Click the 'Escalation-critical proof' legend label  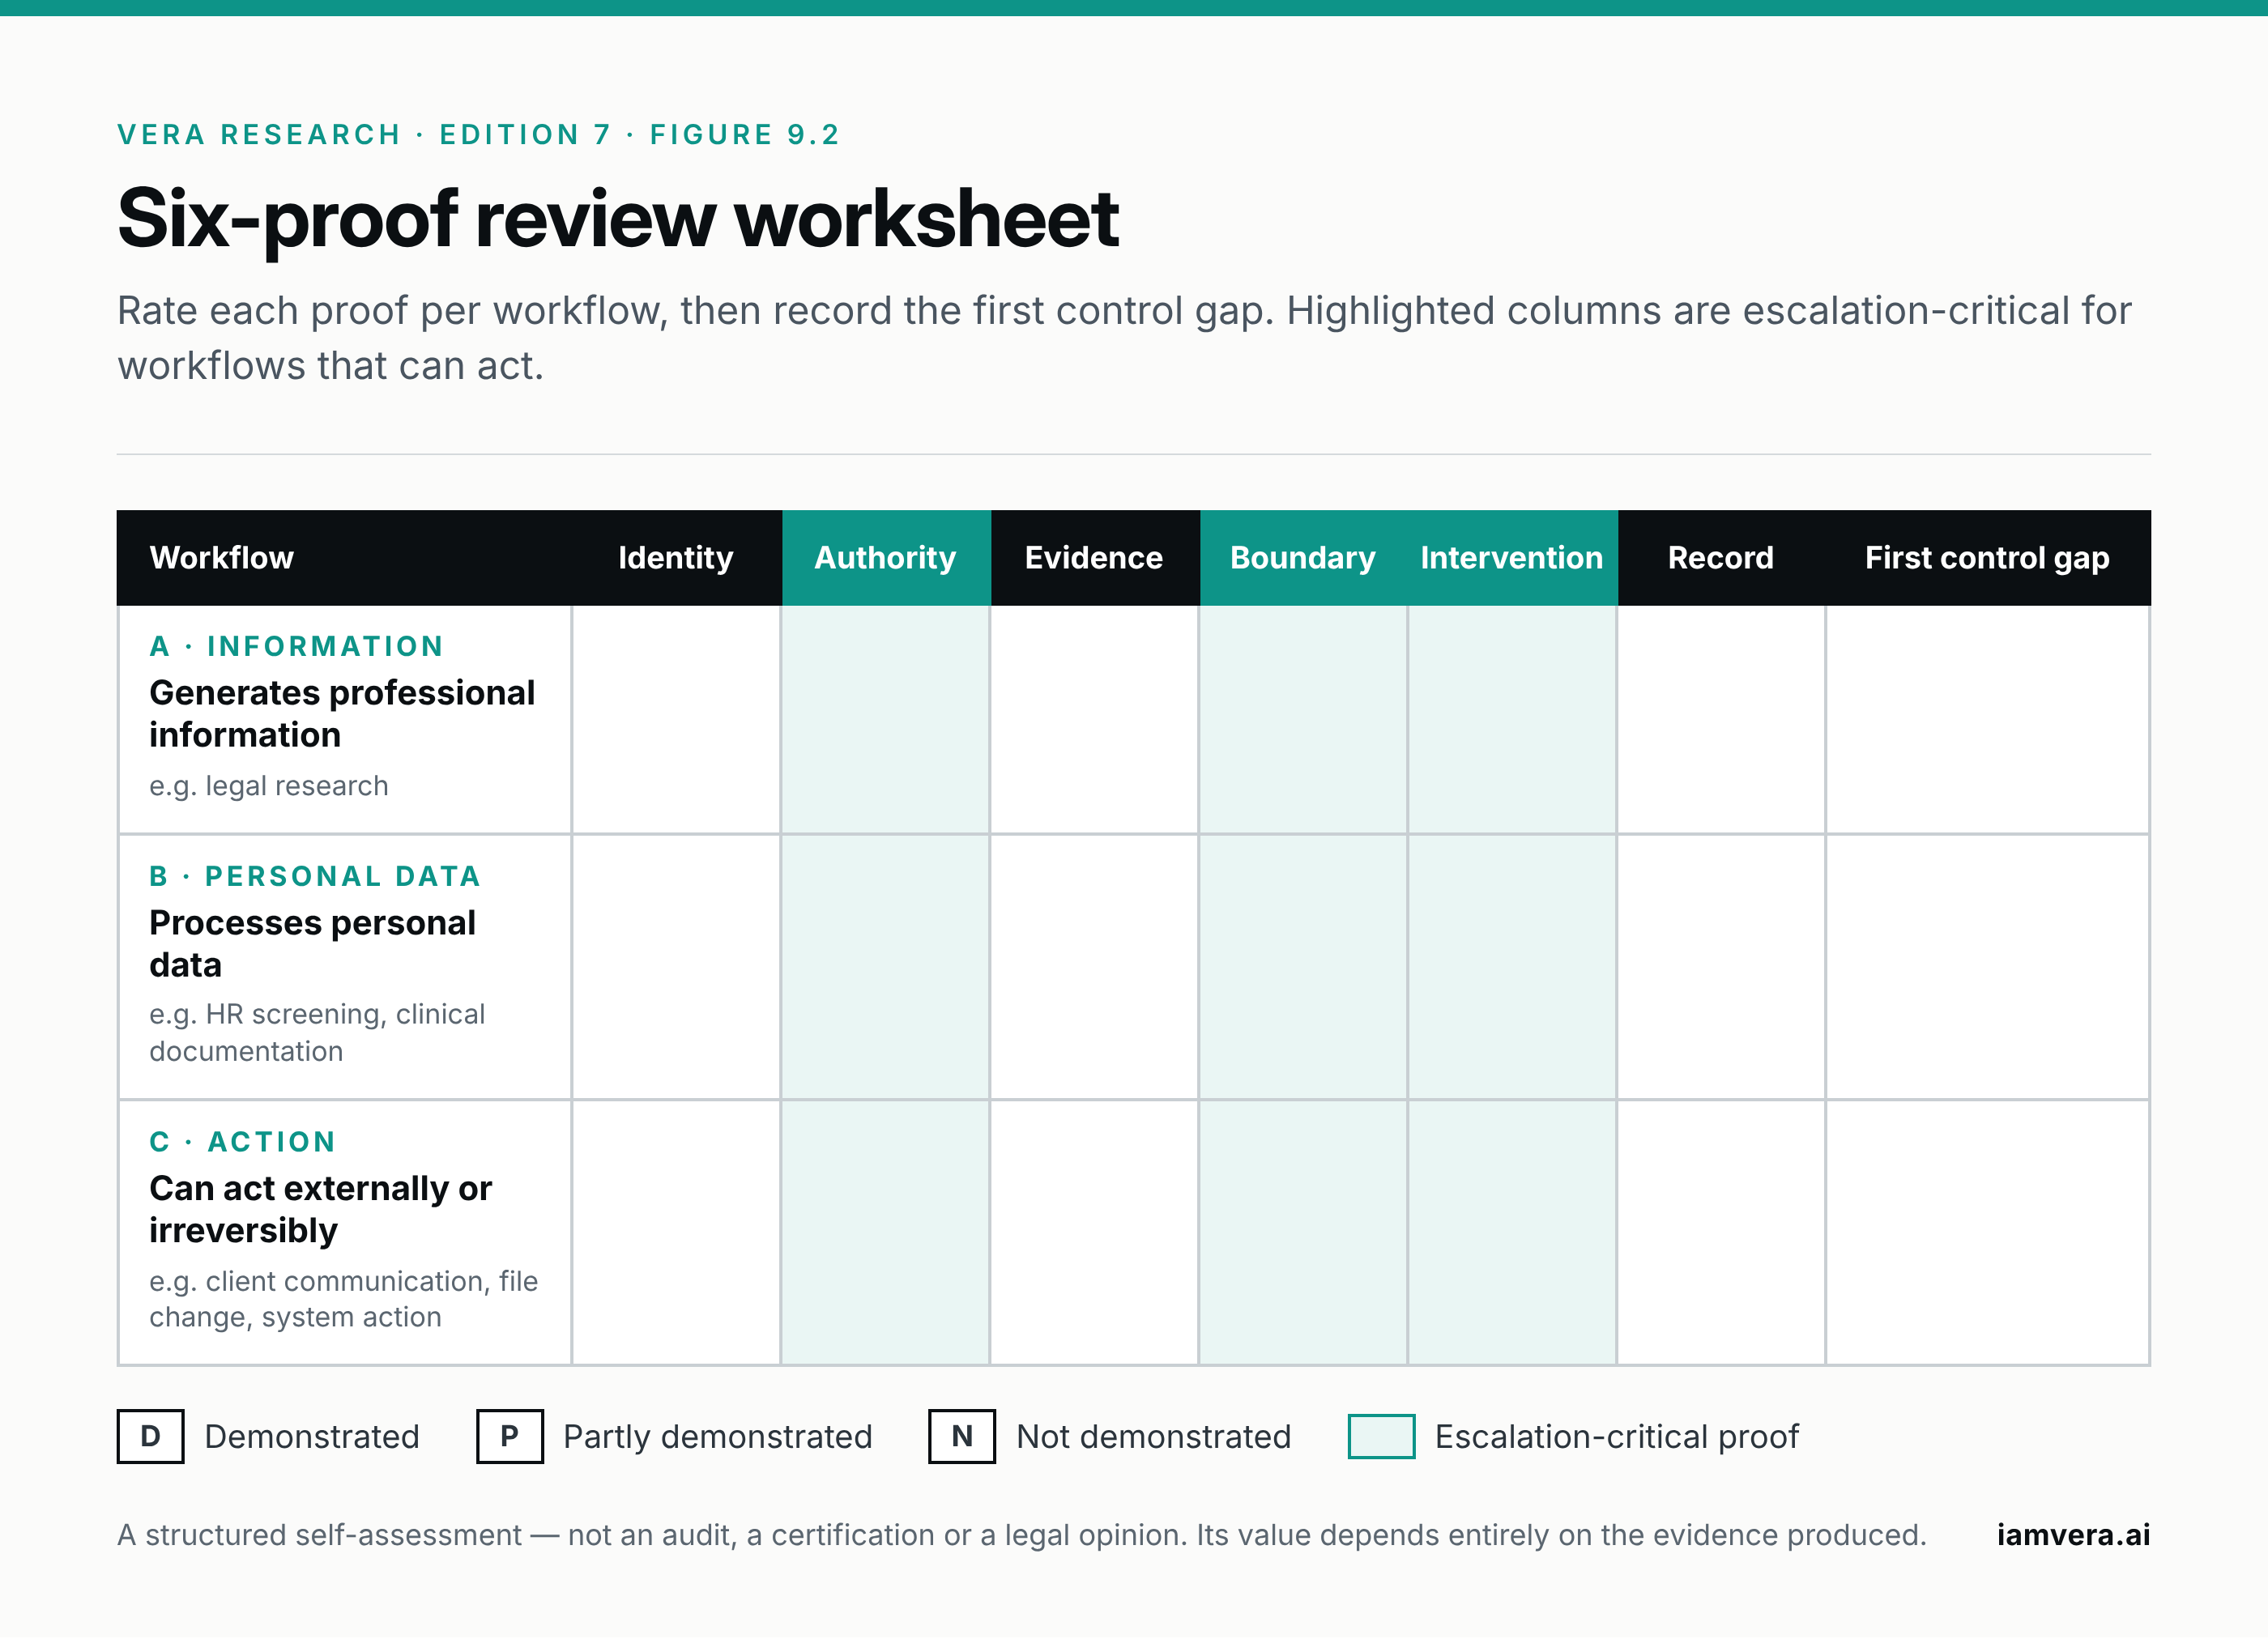pyautogui.click(x=1616, y=1436)
